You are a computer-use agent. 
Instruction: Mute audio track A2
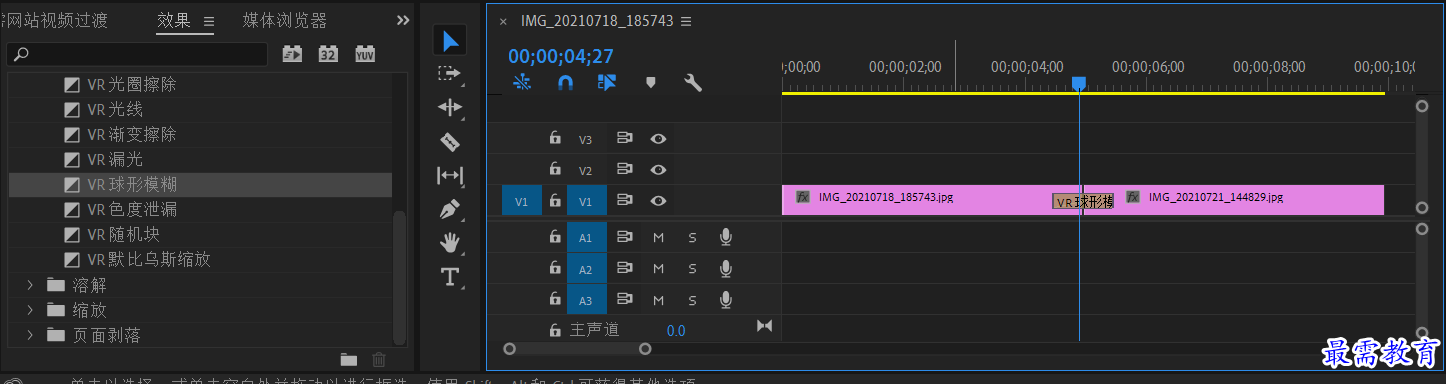658,268
